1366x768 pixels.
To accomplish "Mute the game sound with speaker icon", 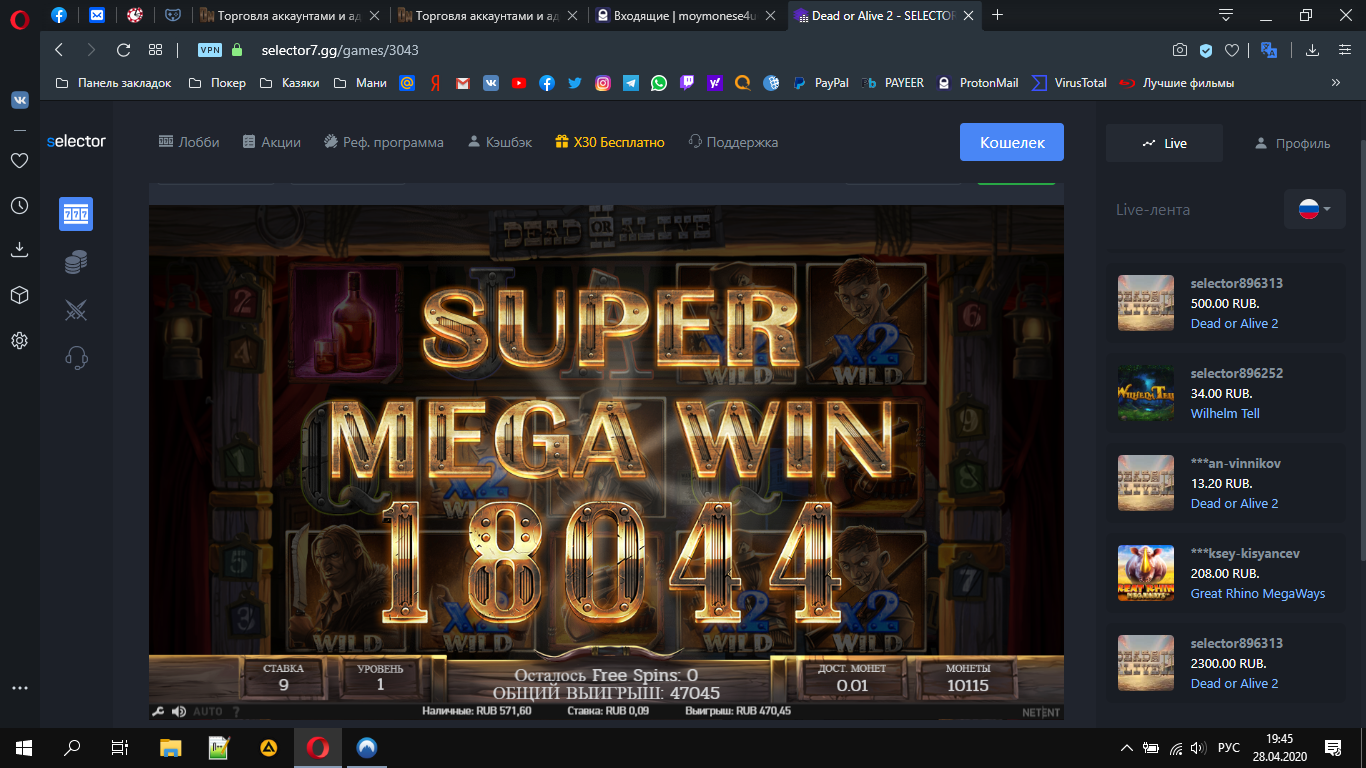I will pos(178,711).
